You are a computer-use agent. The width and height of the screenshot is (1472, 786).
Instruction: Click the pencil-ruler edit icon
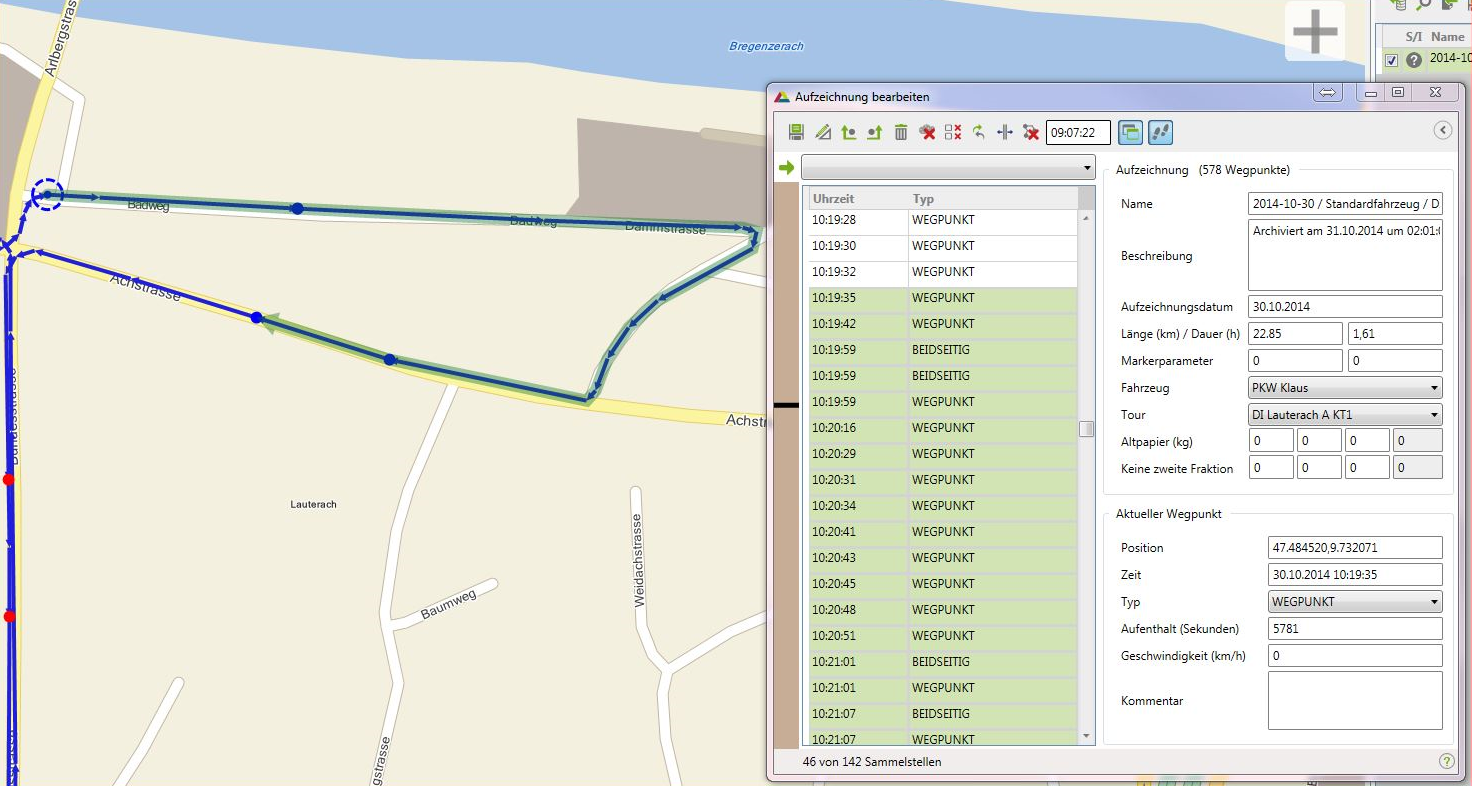[822, 132]
